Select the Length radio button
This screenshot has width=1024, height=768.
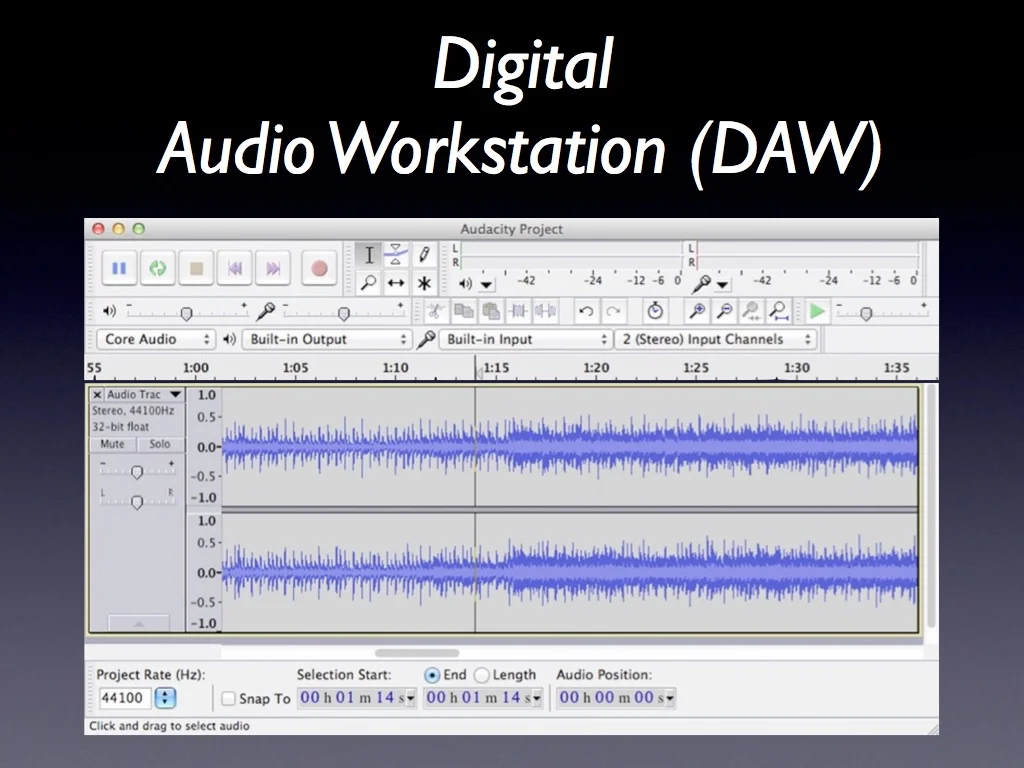point(481,675)
